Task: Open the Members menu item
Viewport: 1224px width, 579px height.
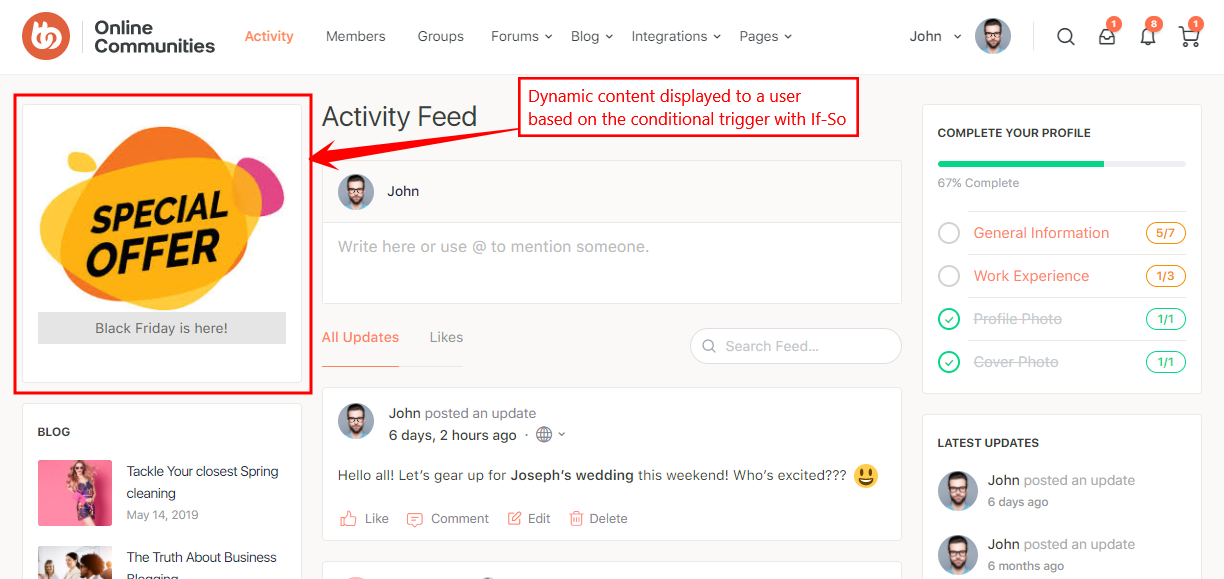Action: 355,36
